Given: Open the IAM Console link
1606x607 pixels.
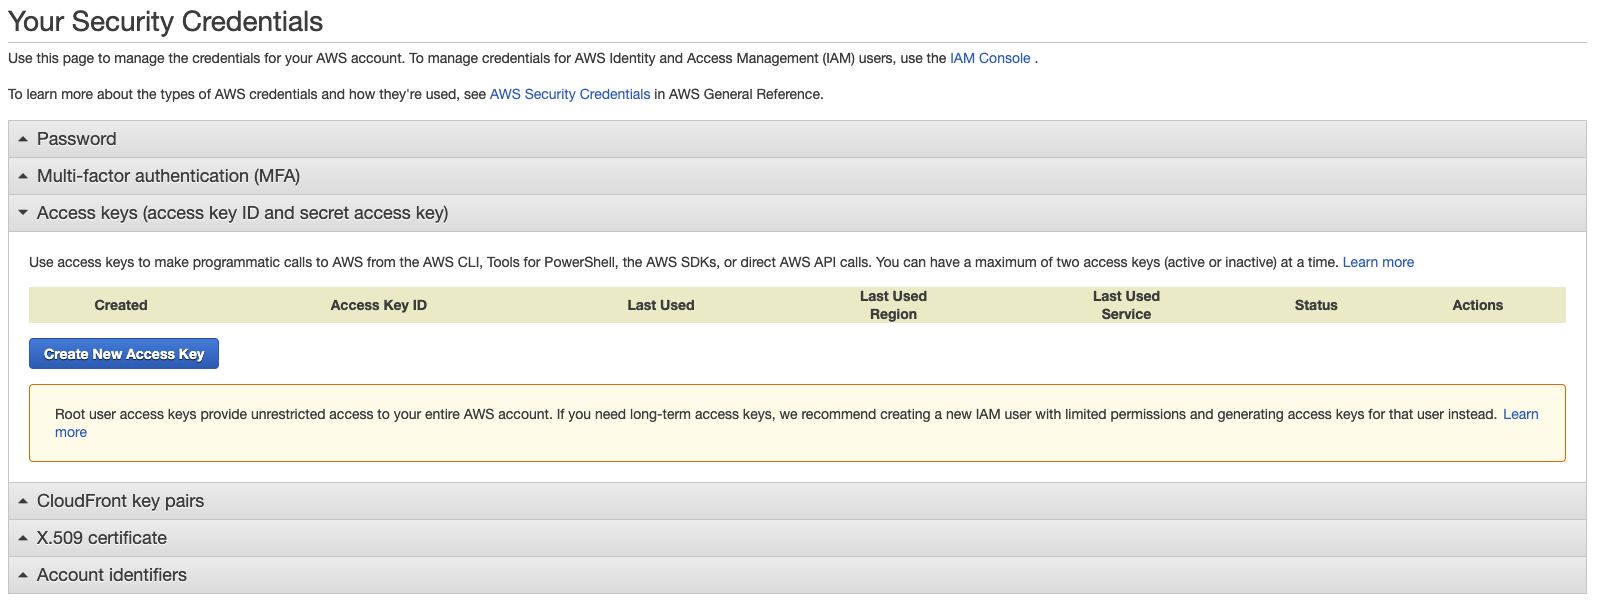Looking at the screenshot, I should pyautogui.click(x=990, y=58).
